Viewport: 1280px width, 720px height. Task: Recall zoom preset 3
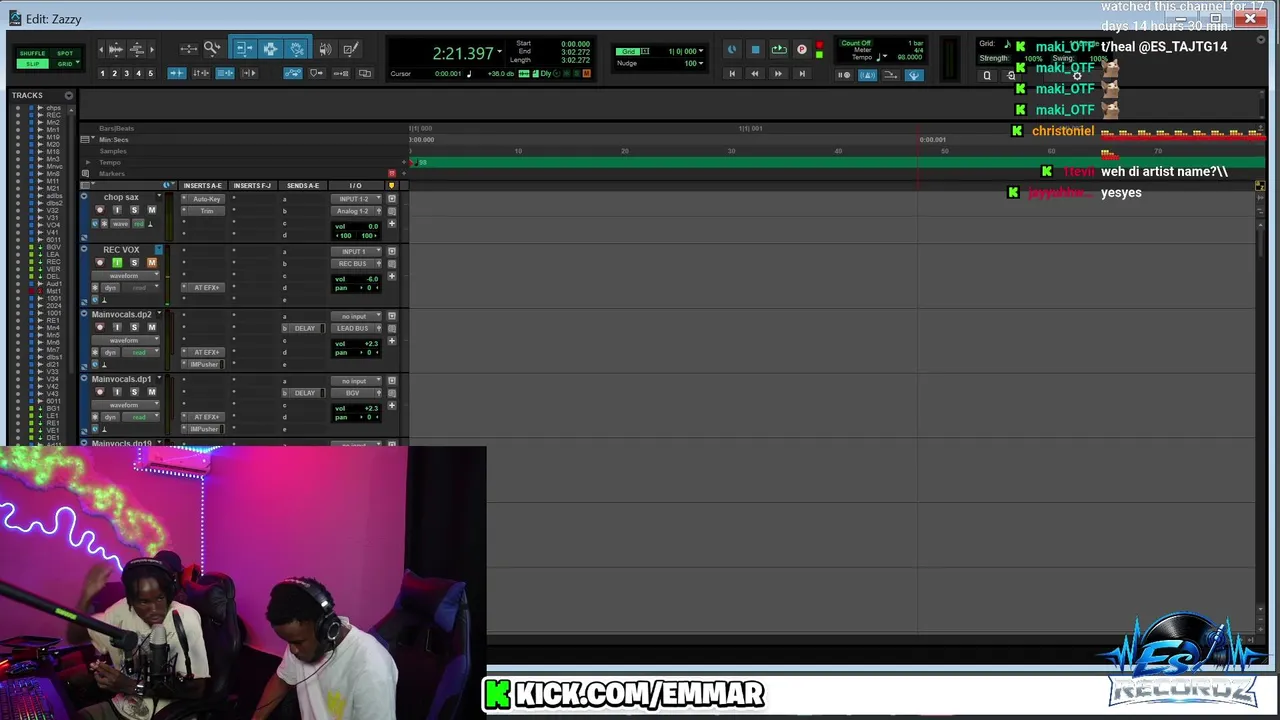[x=126, y=73]
